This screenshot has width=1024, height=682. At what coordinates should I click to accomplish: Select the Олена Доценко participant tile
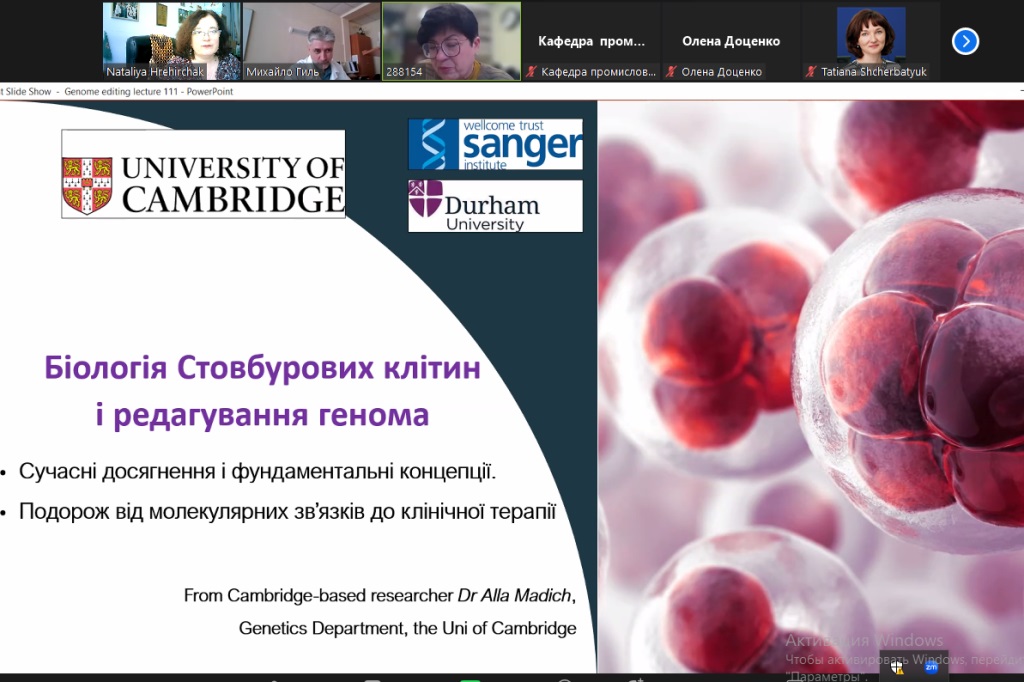point(731,41)
